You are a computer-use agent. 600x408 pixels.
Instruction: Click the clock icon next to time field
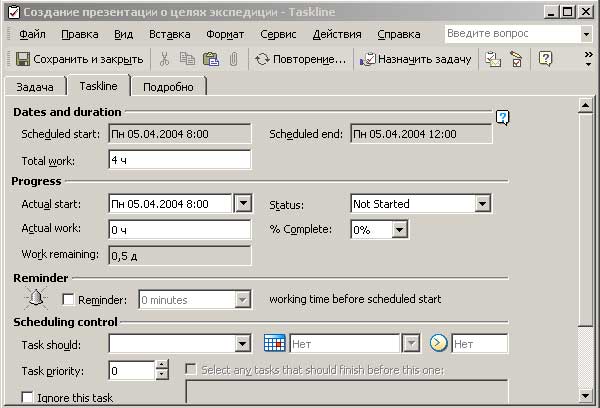tap(439, 344)
